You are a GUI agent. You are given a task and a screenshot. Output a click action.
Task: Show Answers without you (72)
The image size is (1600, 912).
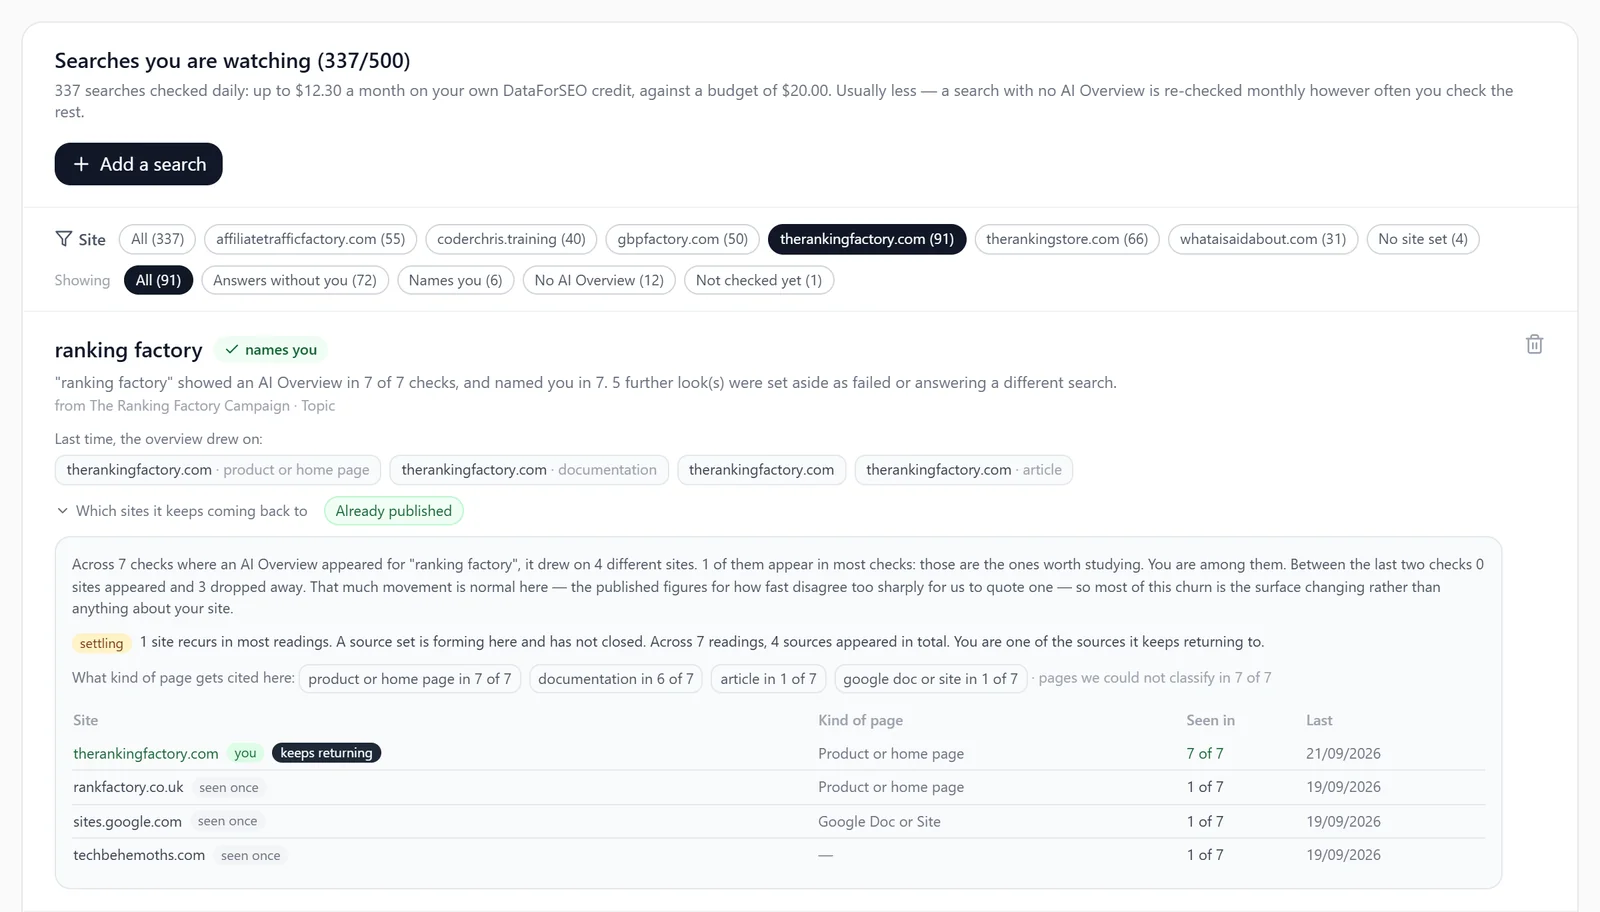tap(295, 280)
